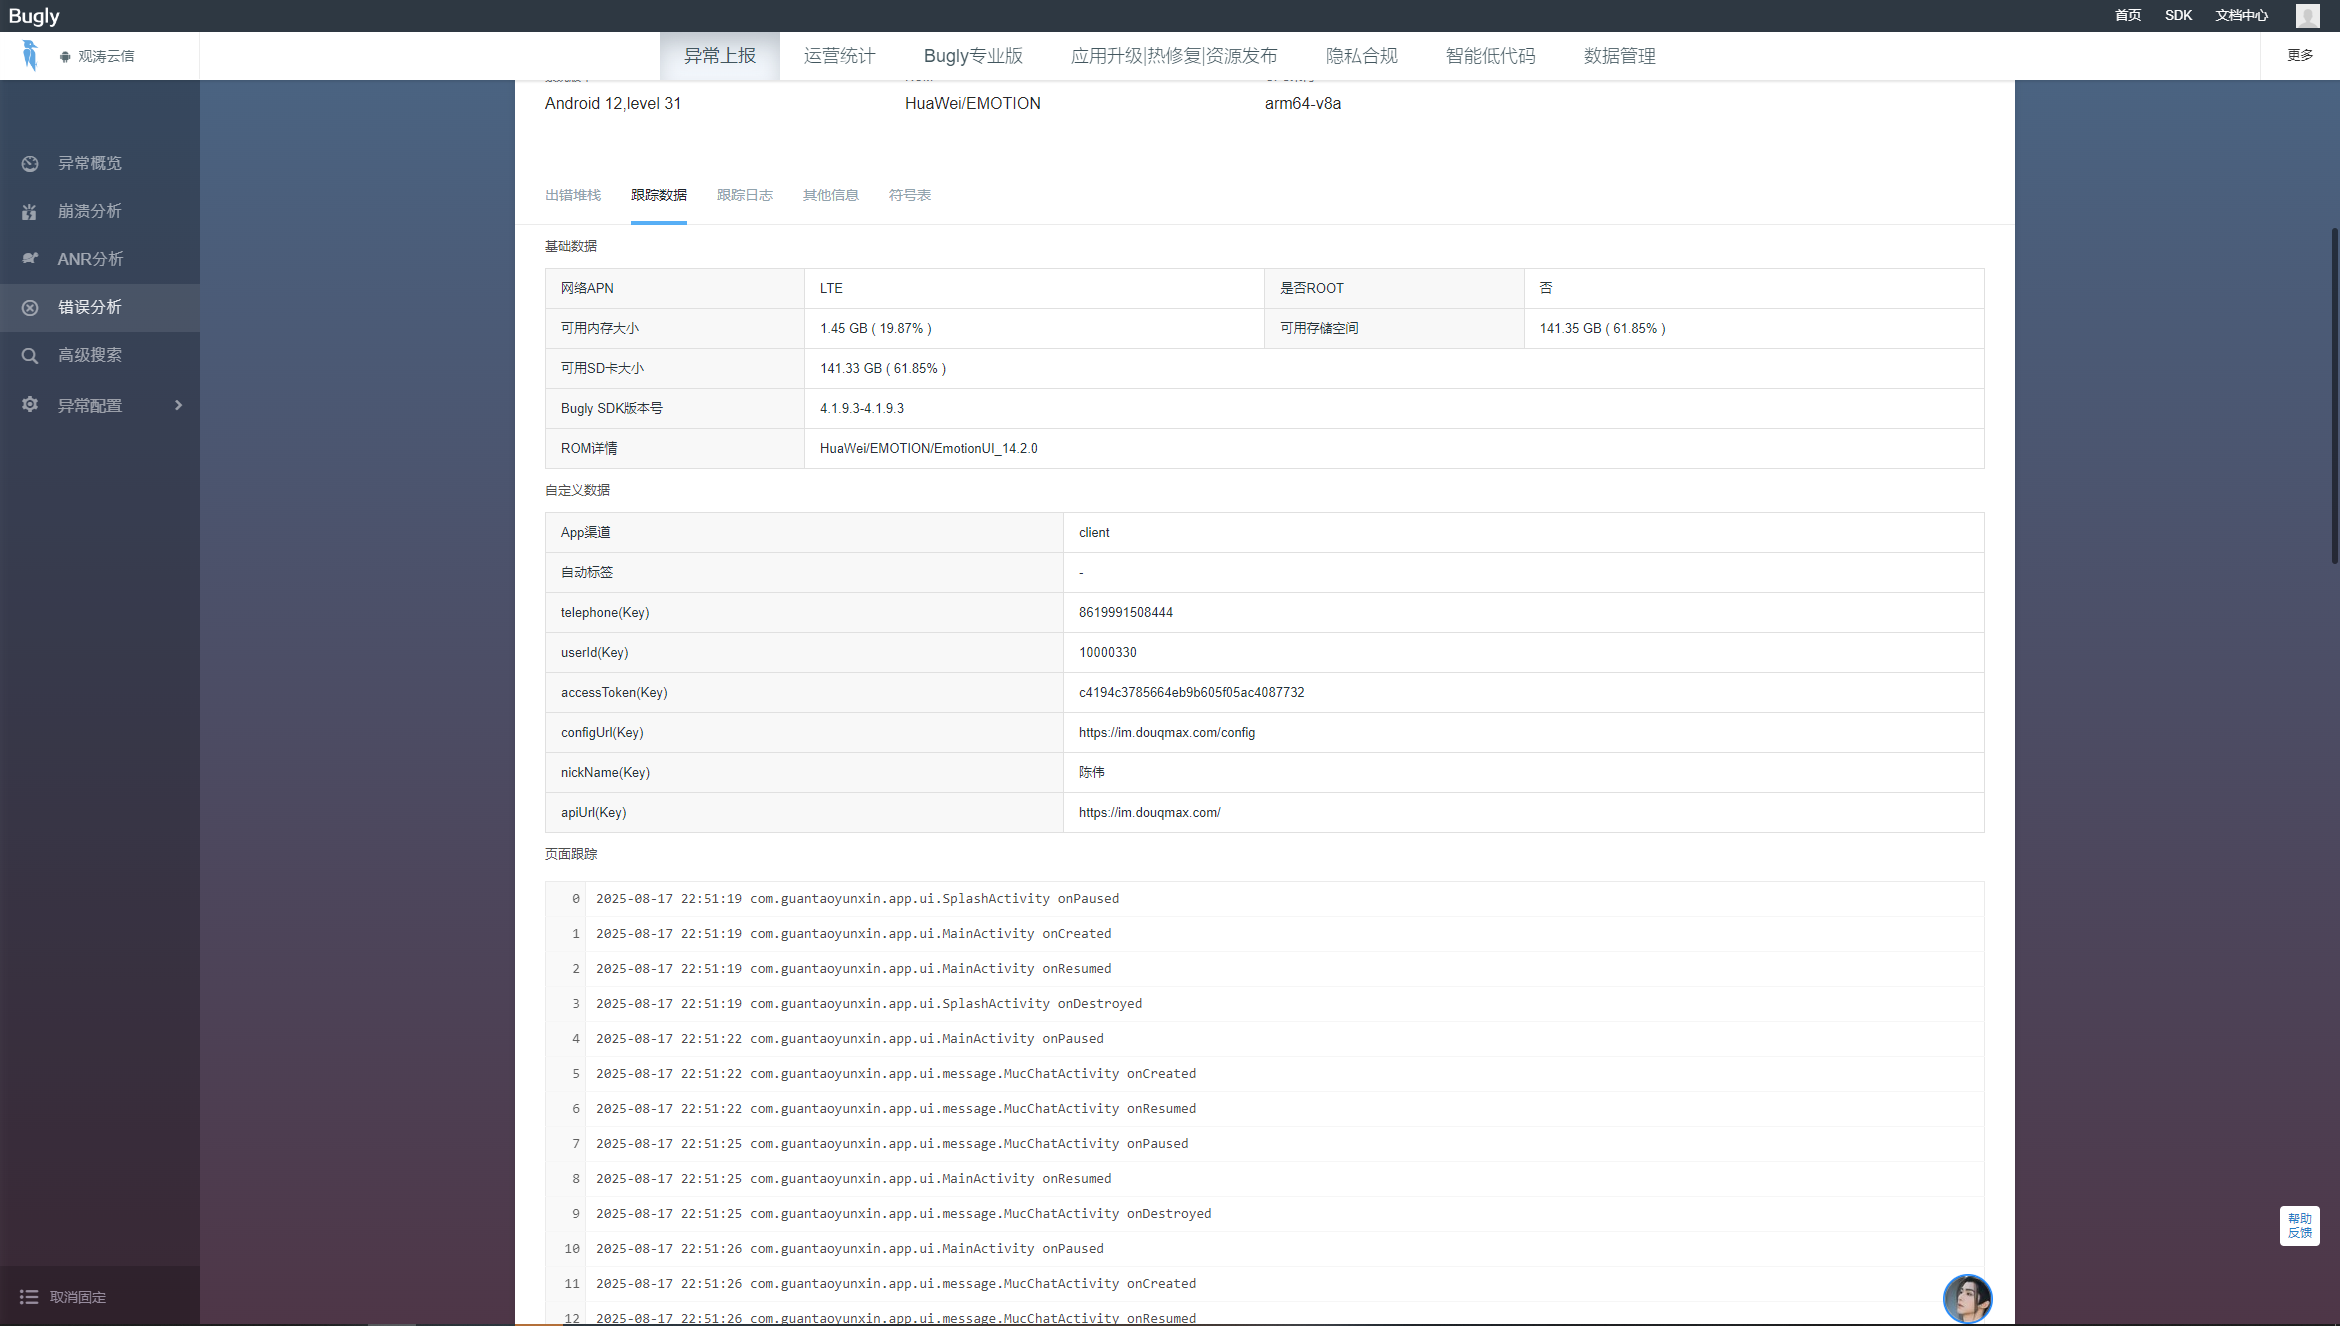Click the Bugly logo
The image size is (2340, 1326).
[x=34, y=15]
